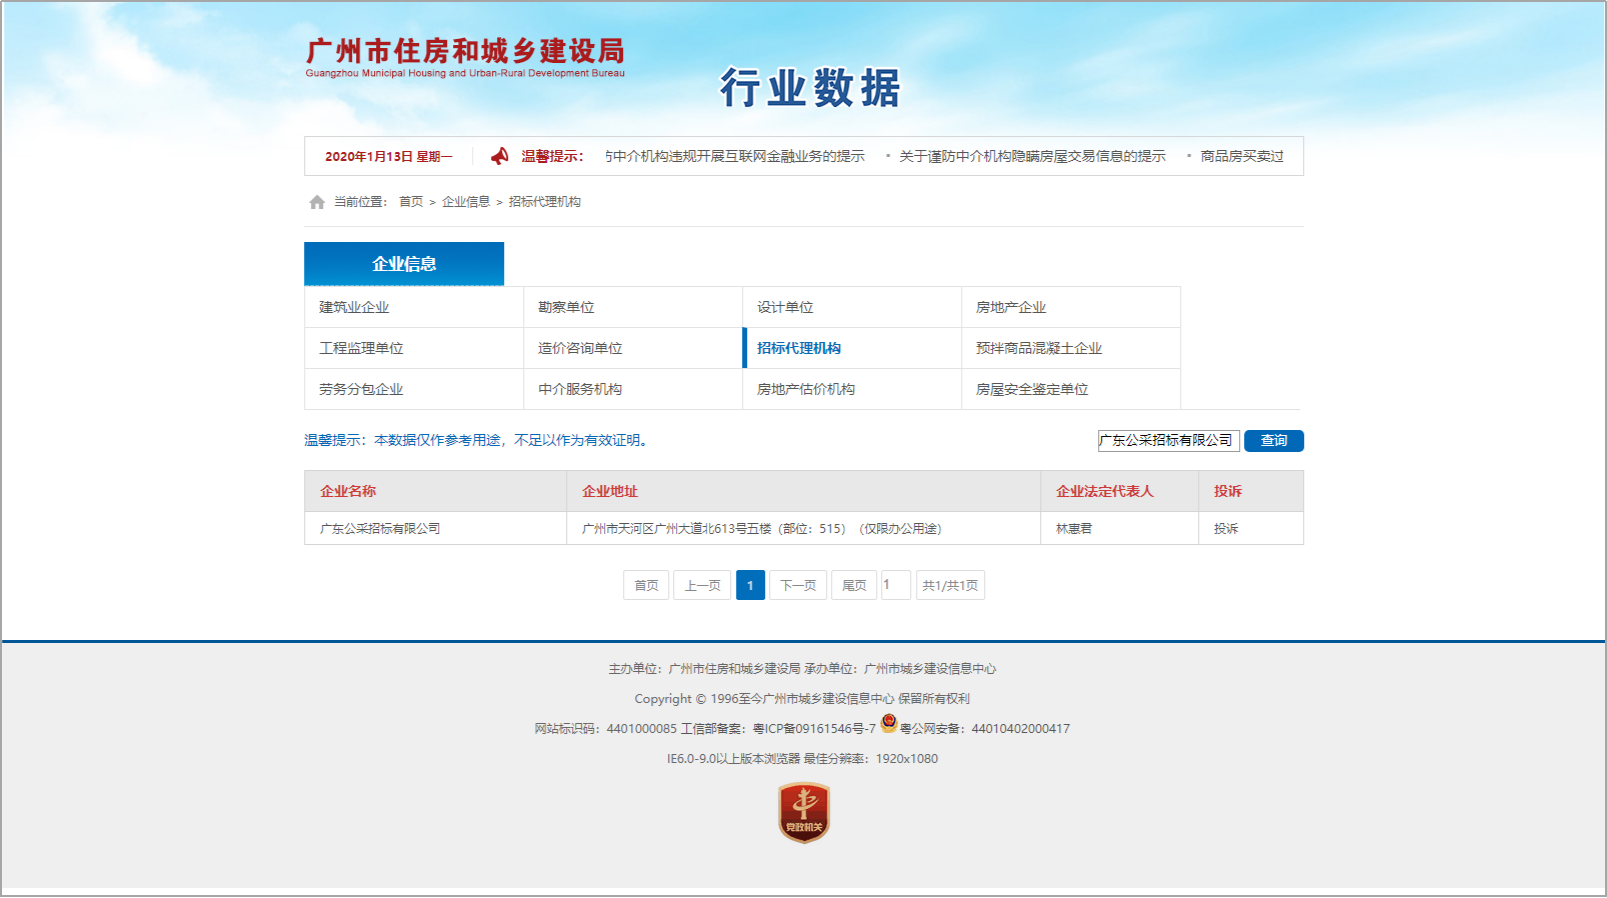Image resolution: width=1607 pixels, height=898 pixels.
Task: Click the red megaphone notice icon
Action: pos(500,156)
